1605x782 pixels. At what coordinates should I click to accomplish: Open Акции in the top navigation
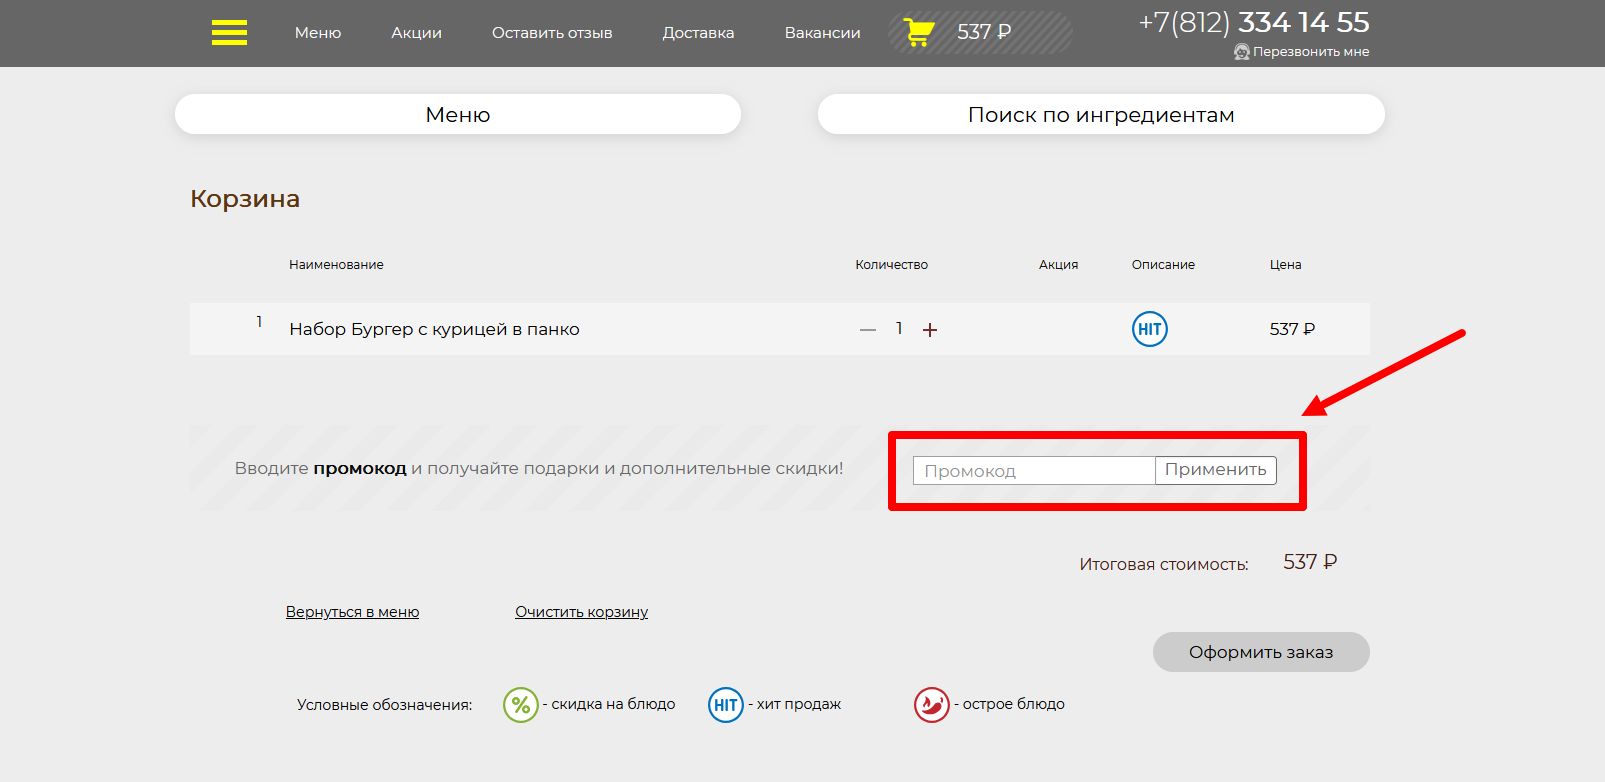(x=416, y=33)
